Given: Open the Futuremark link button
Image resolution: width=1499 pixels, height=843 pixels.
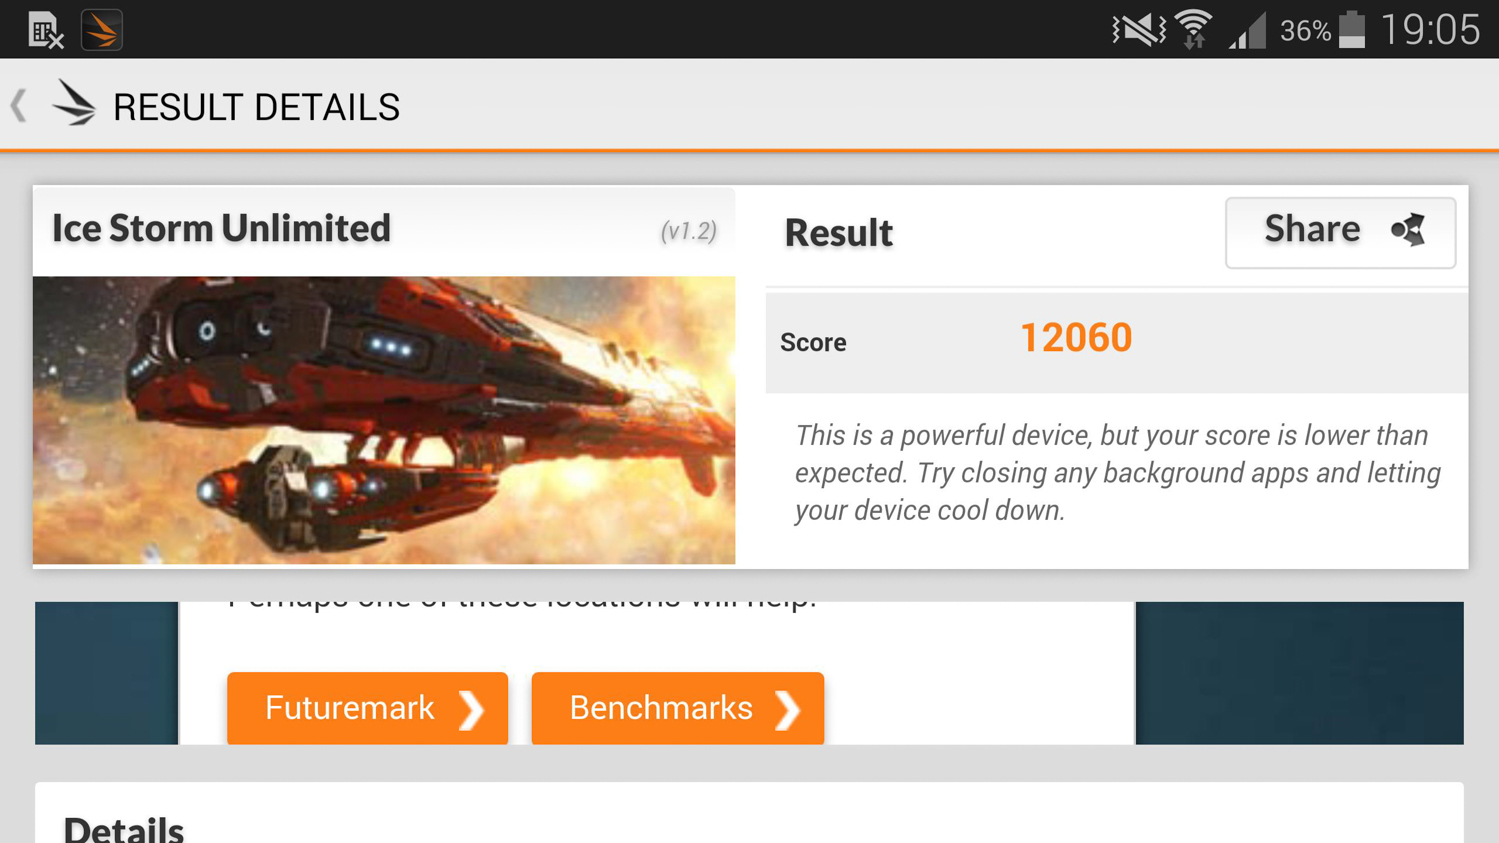Looking at the screenshot, I should 367,708.
